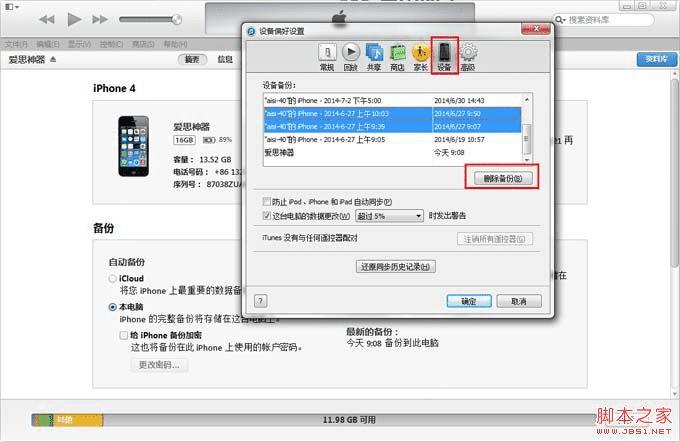Select backup dated 2014-7-2 下午5:00
Viewport: 680px width, 442px height.
pyautogui.click(x=392, y=101)
